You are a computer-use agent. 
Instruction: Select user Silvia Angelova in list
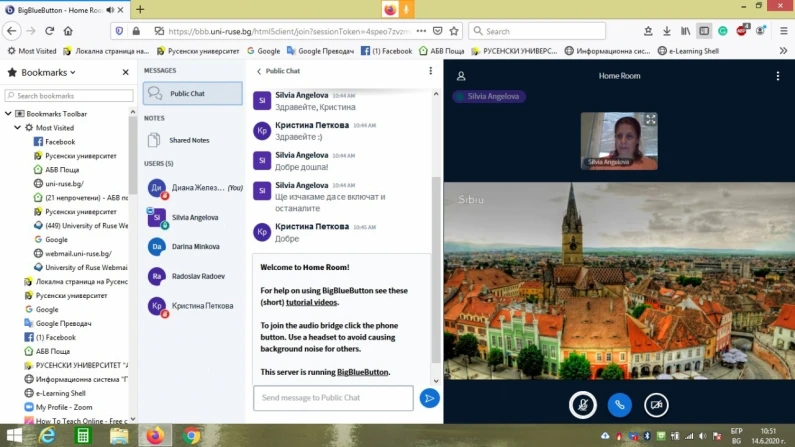click(194, 217)
